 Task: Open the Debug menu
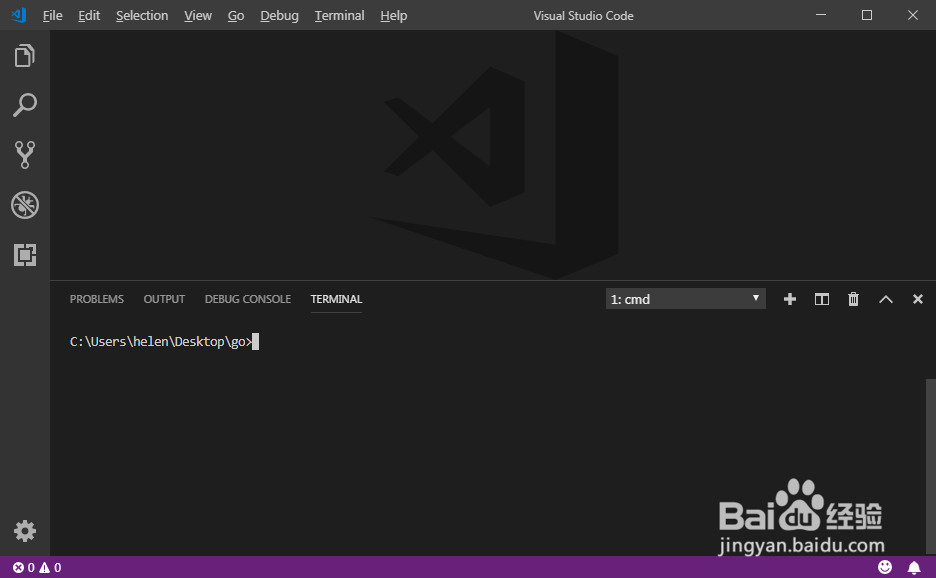tap(279, 16)
